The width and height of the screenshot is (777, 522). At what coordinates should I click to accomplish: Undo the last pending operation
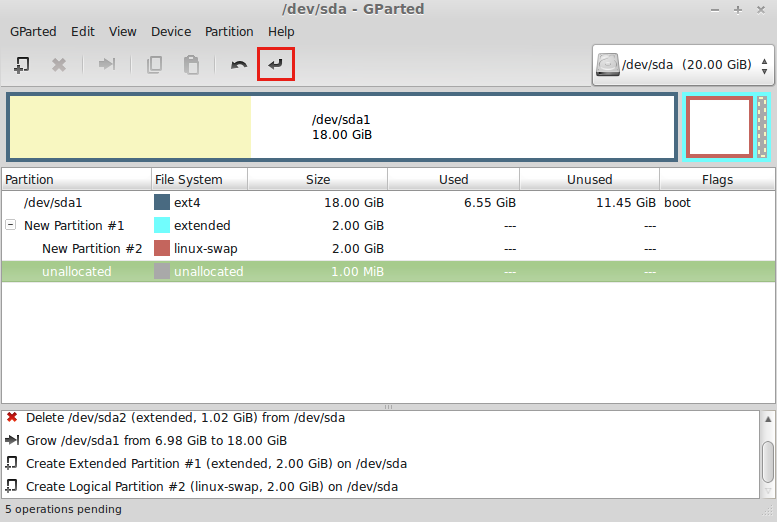point(239,65)
